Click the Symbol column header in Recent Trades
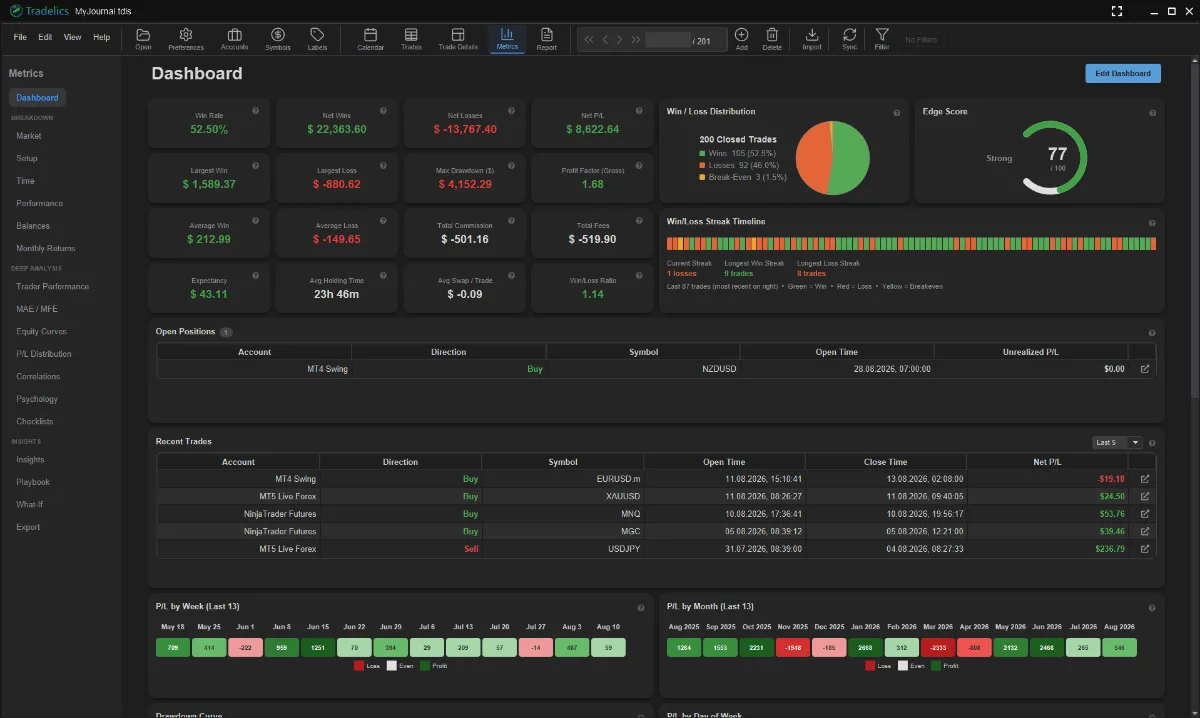Image resolution: width=1200 pixels, height=718 pixels. (563, 462)
